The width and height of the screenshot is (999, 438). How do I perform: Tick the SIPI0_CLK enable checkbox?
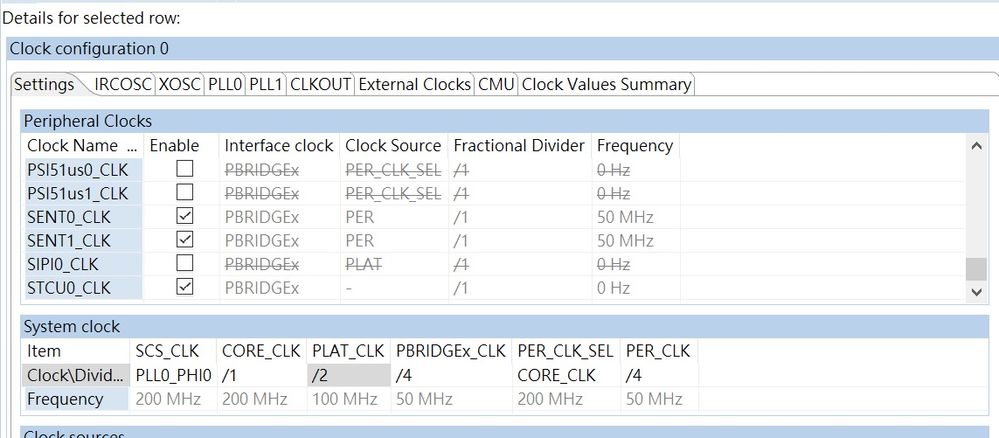pos(184,264)
